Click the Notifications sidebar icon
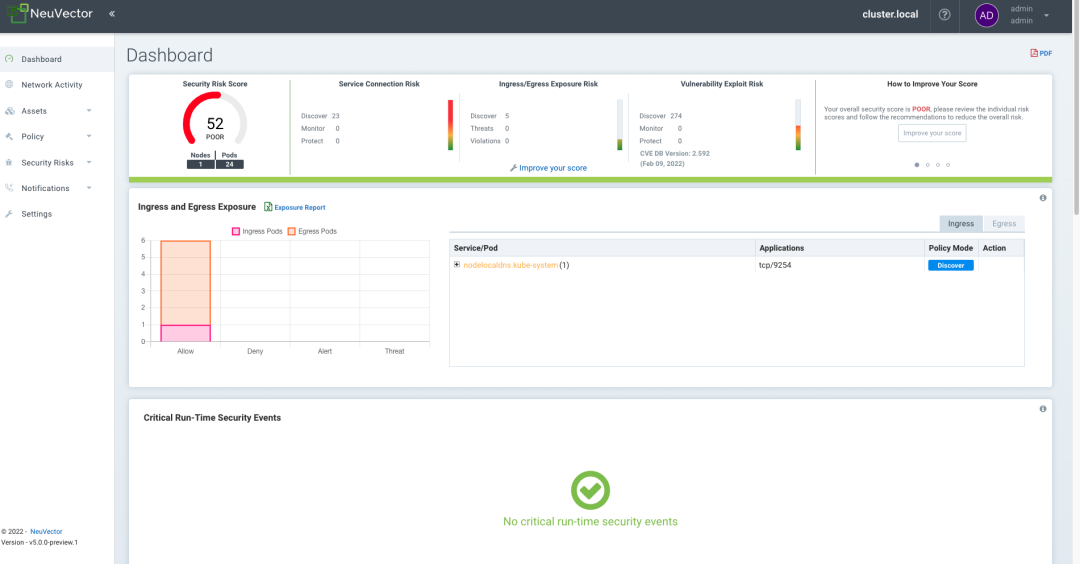1080x564 pixels. [x=9, y=188]
